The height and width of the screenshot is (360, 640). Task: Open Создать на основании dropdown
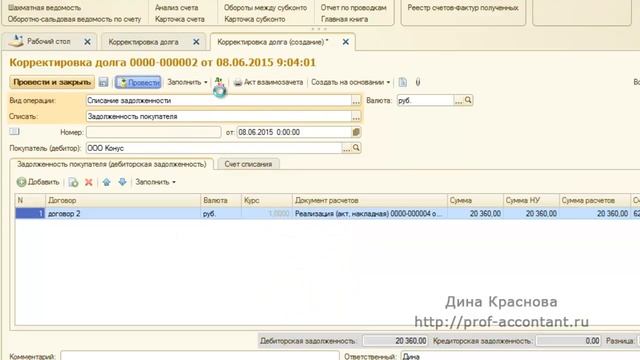pos(350,82)
